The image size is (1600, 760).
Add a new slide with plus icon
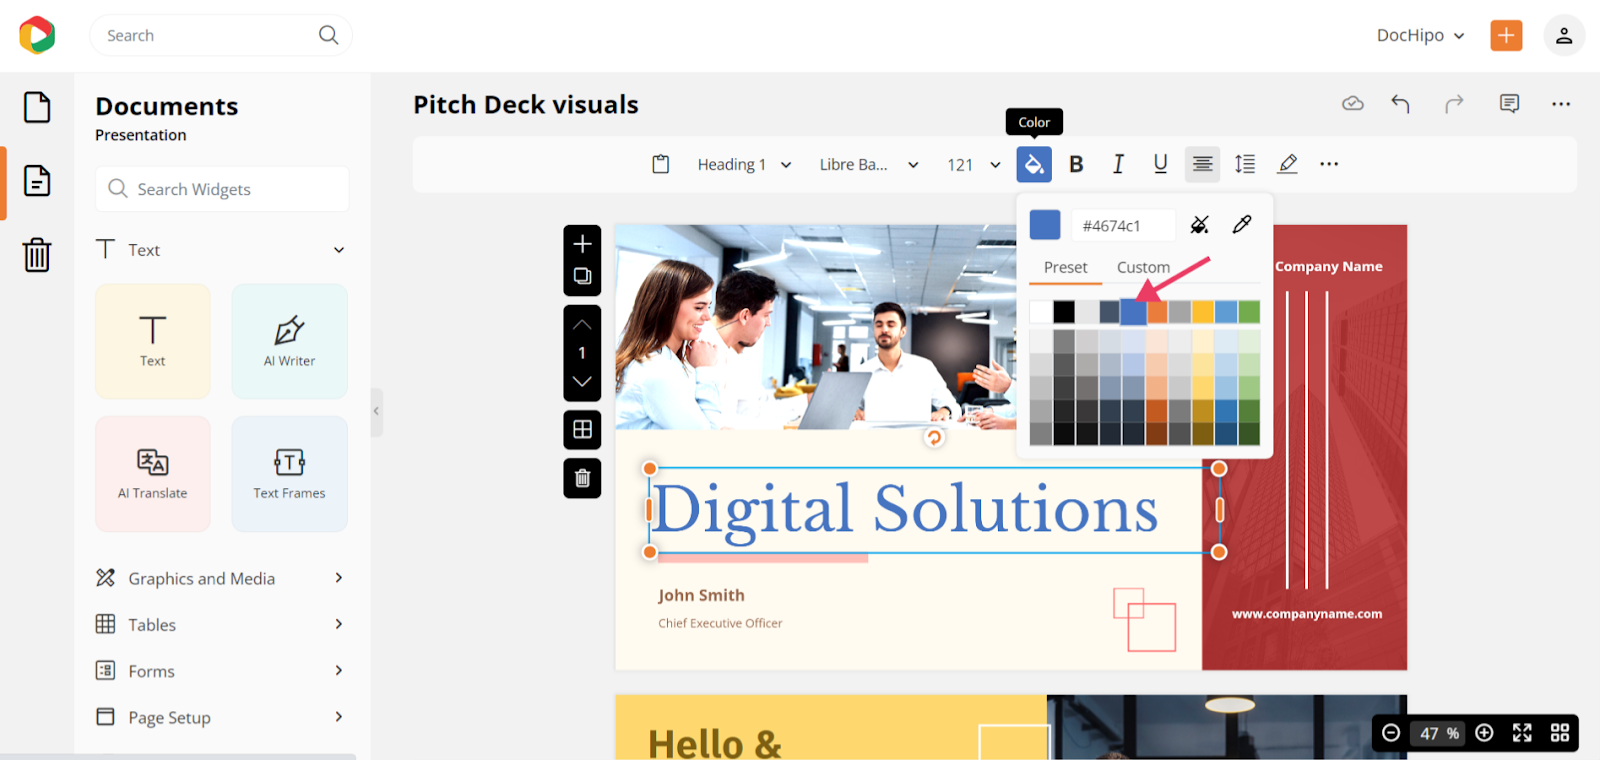click(x=582, y=244)
